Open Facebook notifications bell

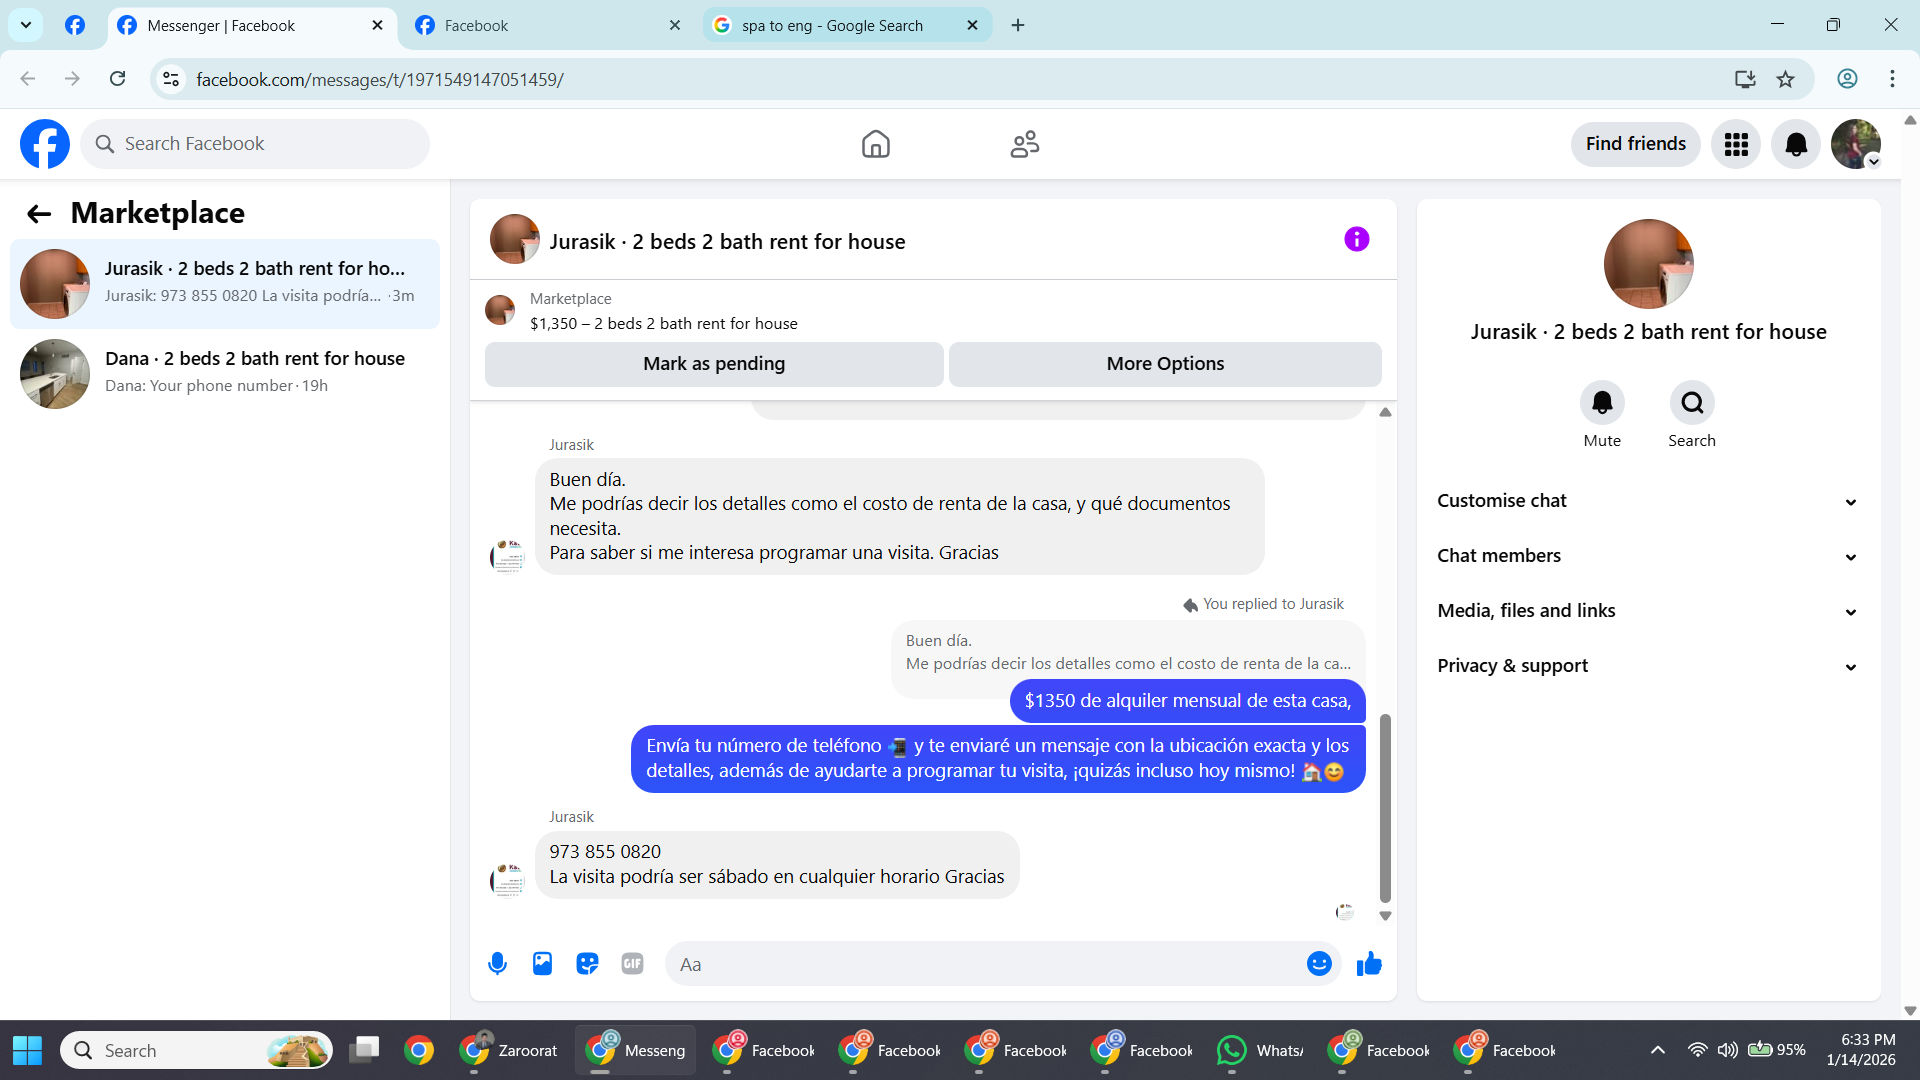pos(1795,144)
